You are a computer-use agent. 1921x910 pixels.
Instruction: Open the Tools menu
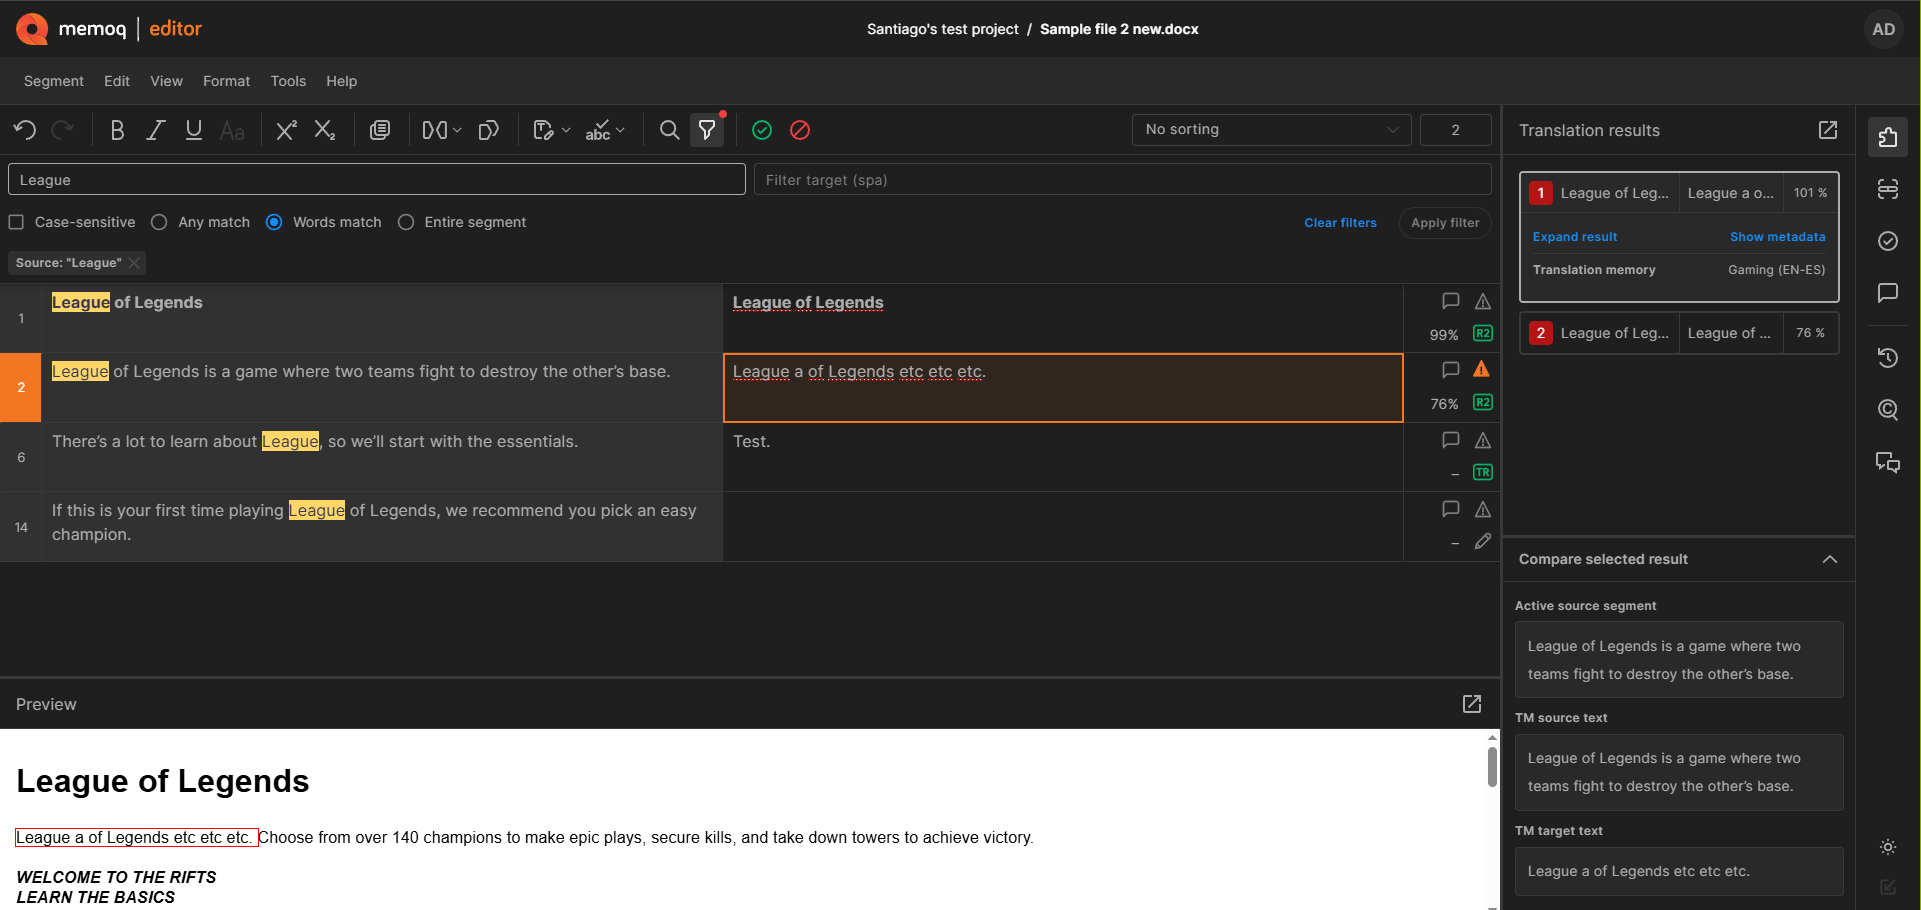(288, 81)
